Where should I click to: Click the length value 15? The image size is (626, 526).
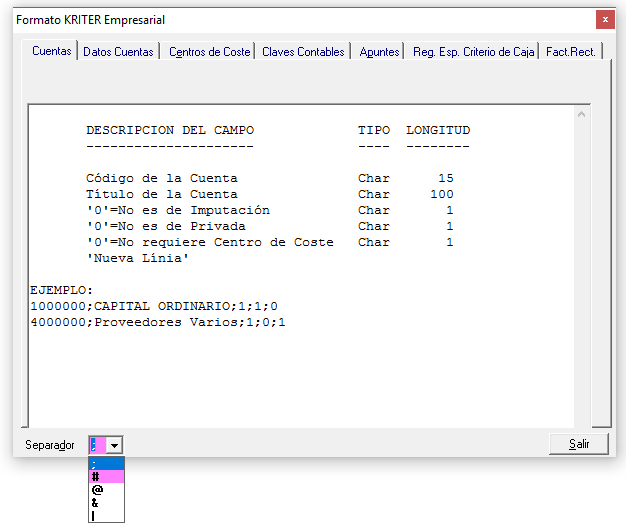pyautogui.click(x=446, y=178)
